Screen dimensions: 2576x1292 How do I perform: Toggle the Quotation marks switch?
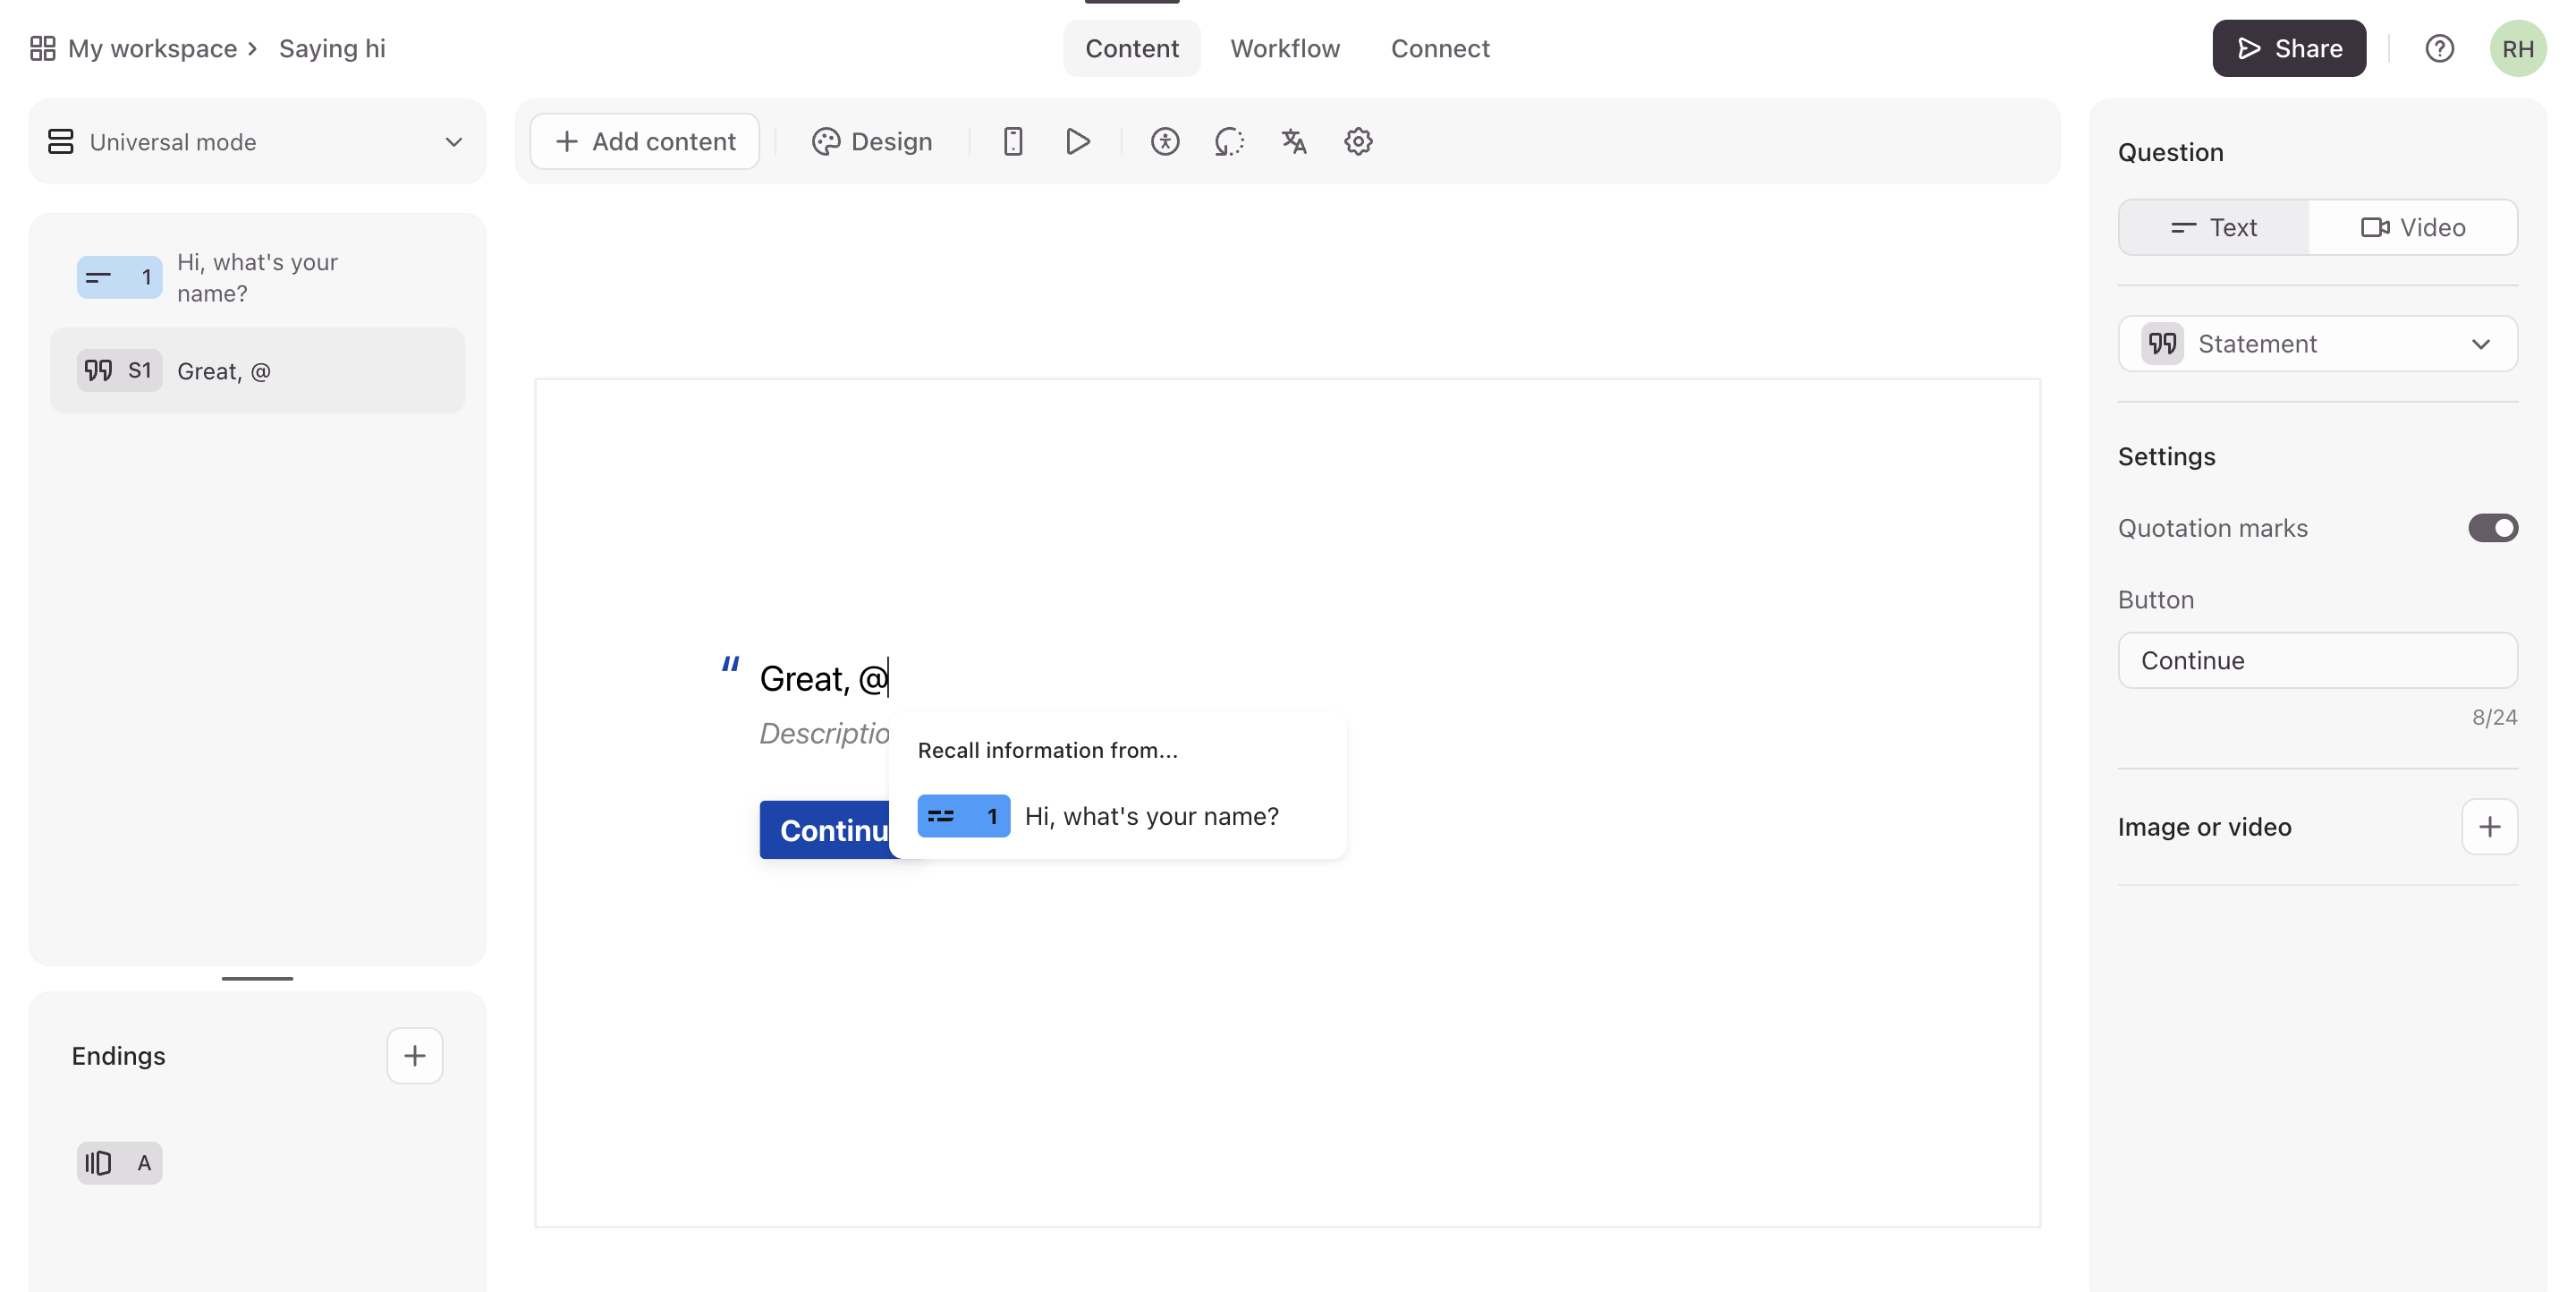coord(2492,527)
